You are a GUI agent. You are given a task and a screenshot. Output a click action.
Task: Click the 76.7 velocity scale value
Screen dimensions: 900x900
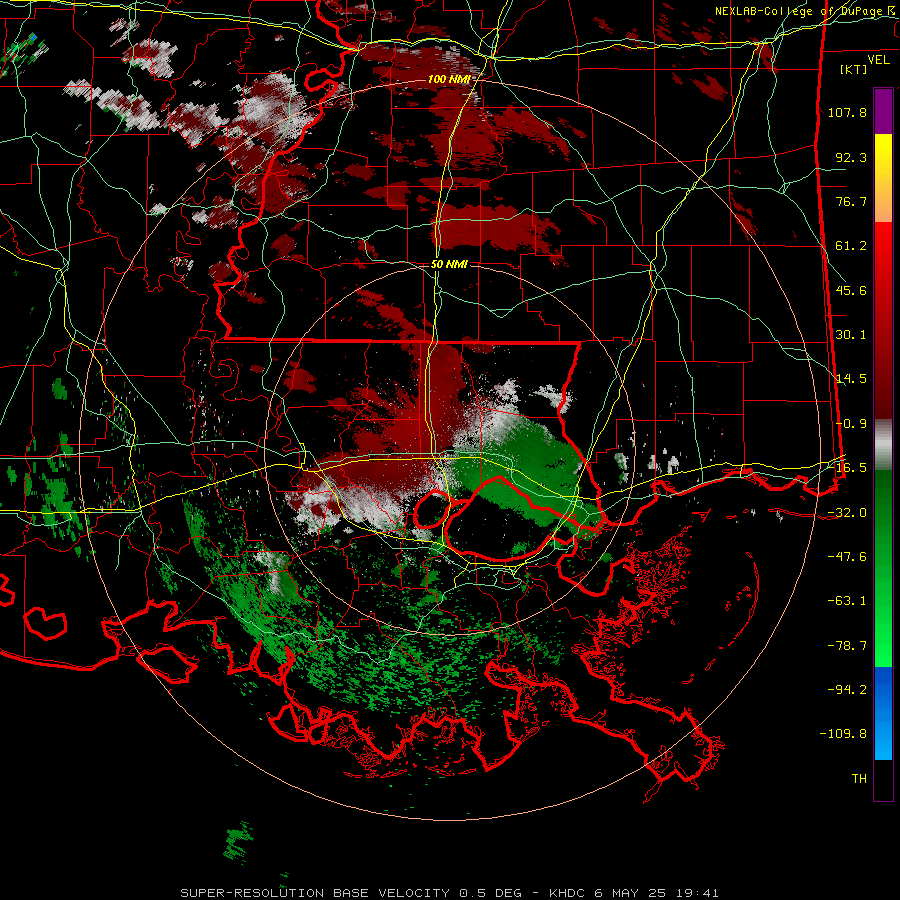click(x=851, y=201)
